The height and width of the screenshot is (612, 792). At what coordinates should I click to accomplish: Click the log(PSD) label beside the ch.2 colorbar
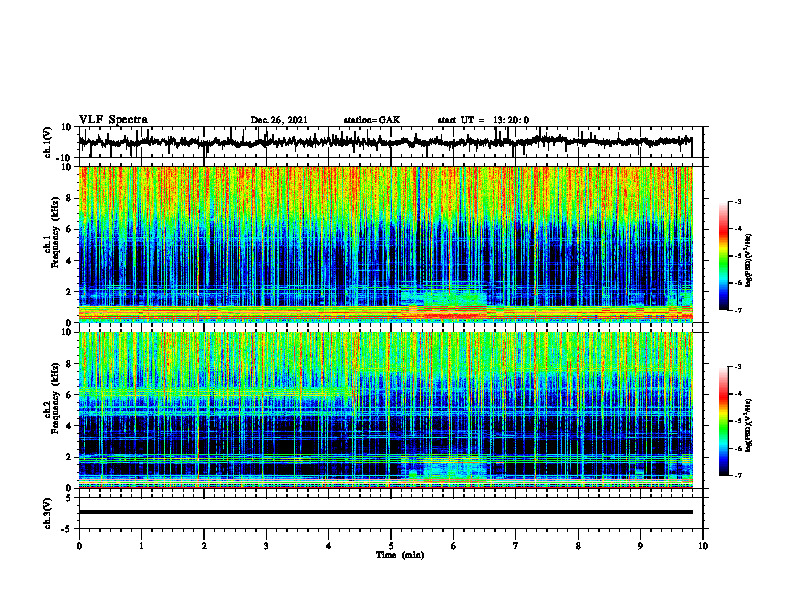pyautogui.click(x=749, y=425)
